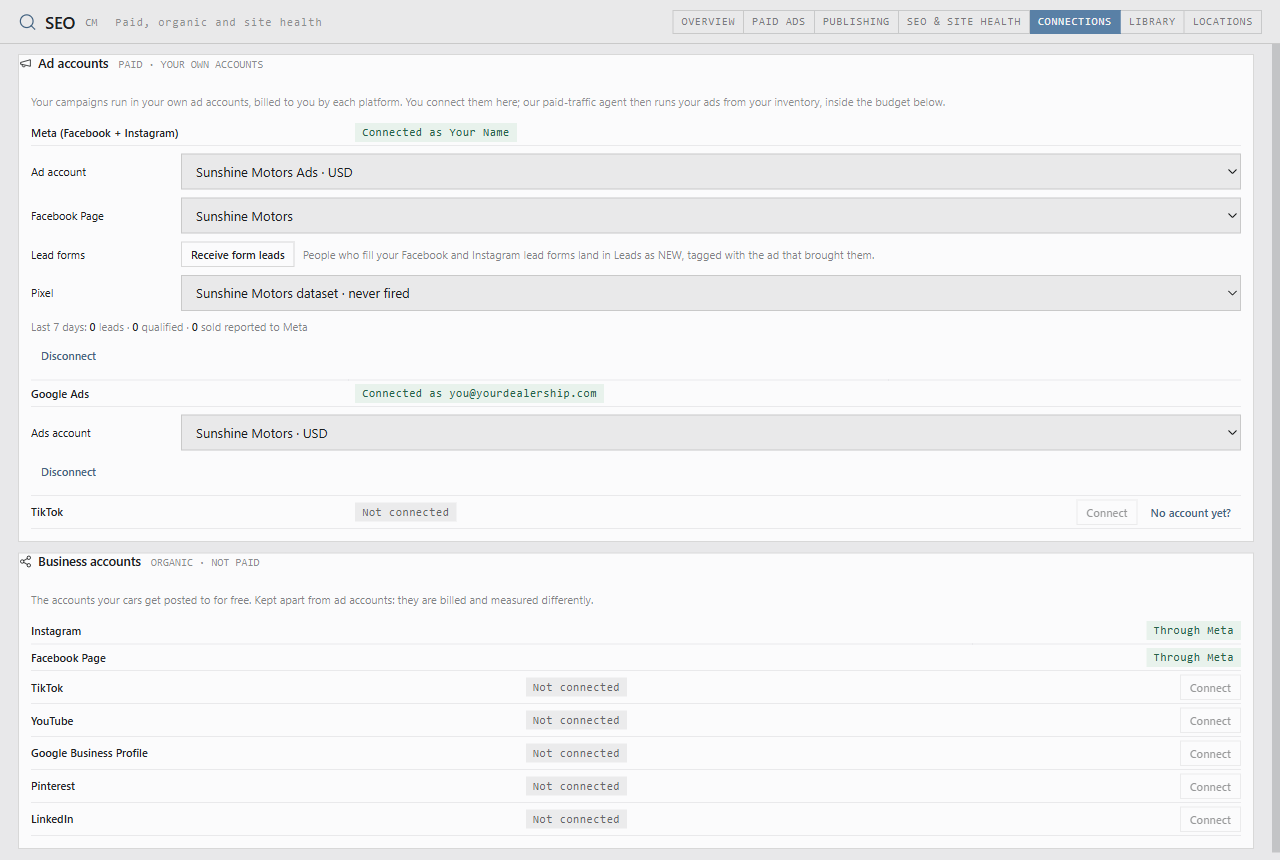Click the Google Business Profile label
This screenshot has width=1280, height=860.
89,753
